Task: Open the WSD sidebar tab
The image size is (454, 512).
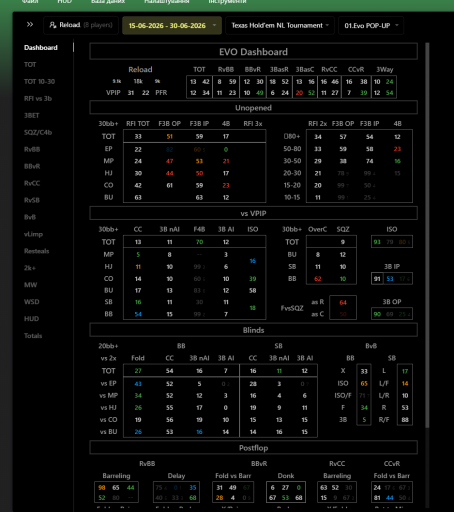Action: (x=32, y=302)
